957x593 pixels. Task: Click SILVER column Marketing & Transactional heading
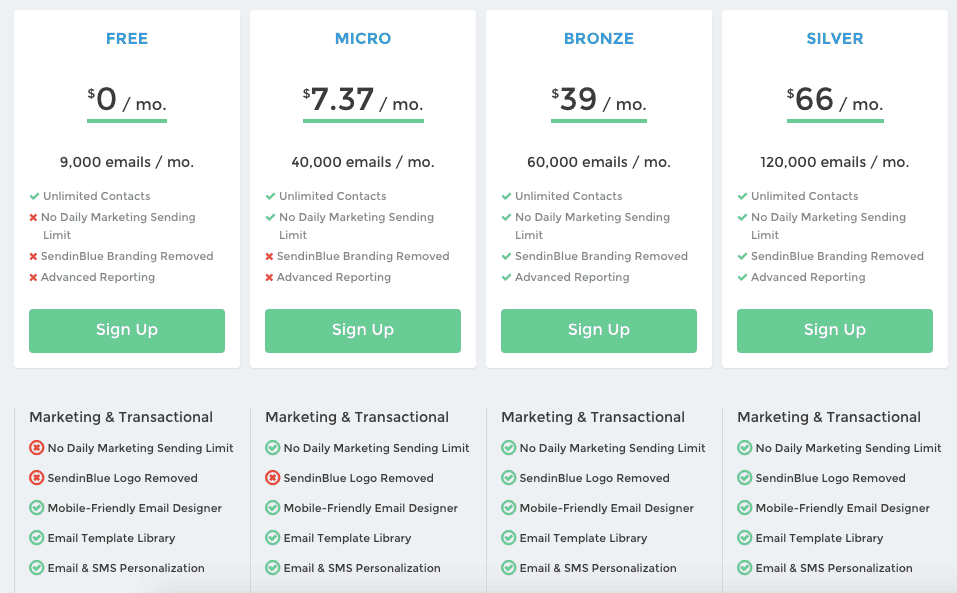click(x=829, y=417)
